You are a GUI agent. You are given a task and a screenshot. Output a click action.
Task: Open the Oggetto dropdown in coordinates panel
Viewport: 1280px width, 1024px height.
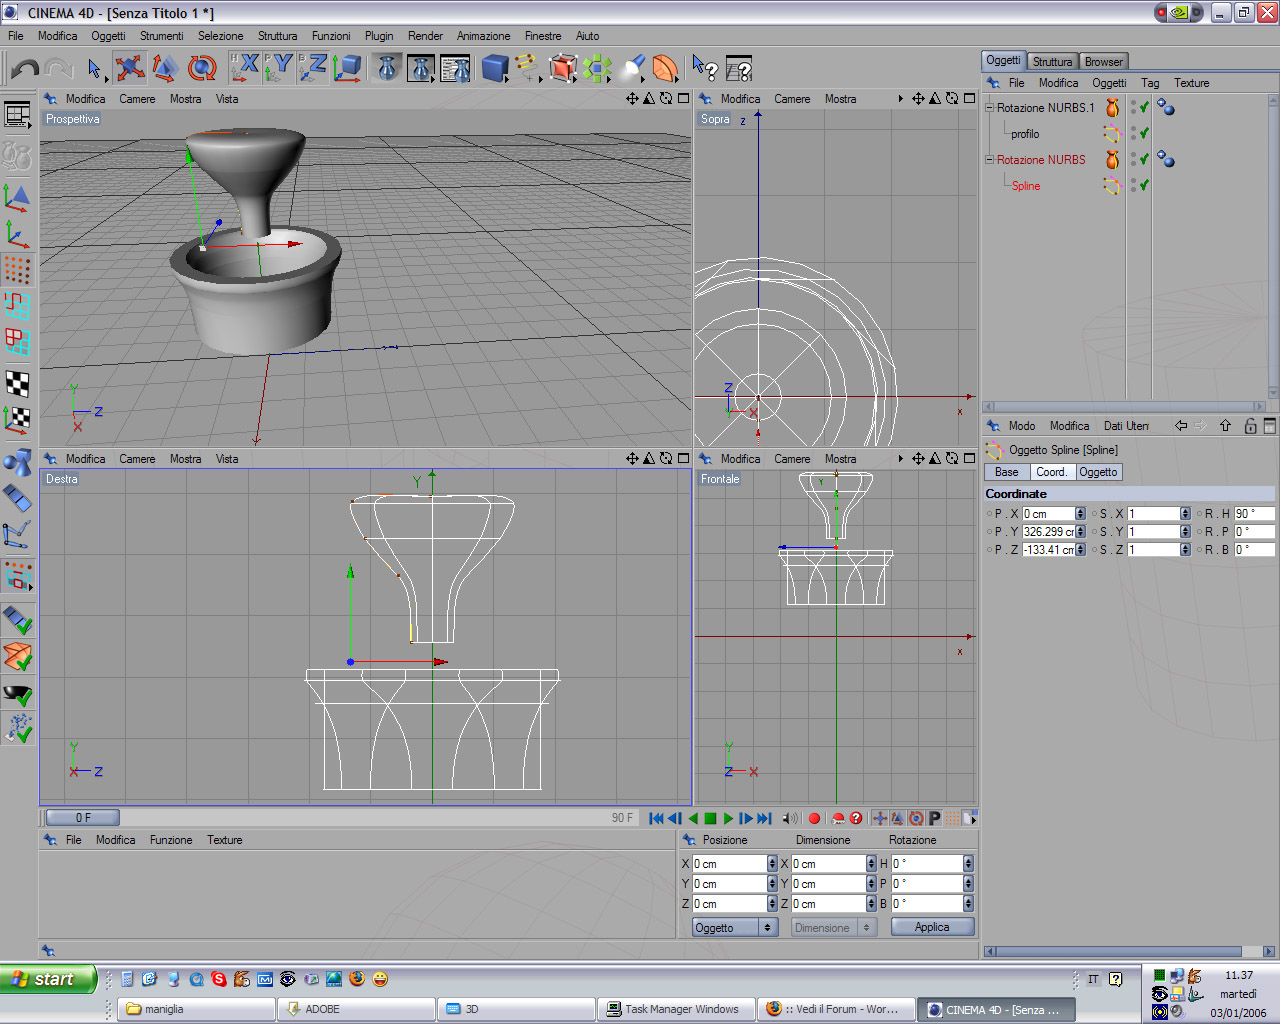pos(735,928)
